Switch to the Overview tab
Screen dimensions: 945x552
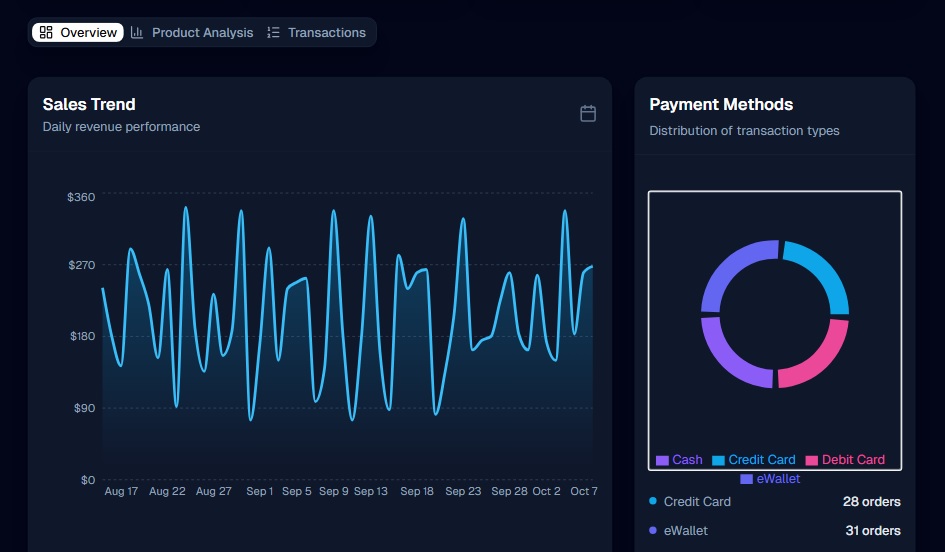click(x=78, y=33)
